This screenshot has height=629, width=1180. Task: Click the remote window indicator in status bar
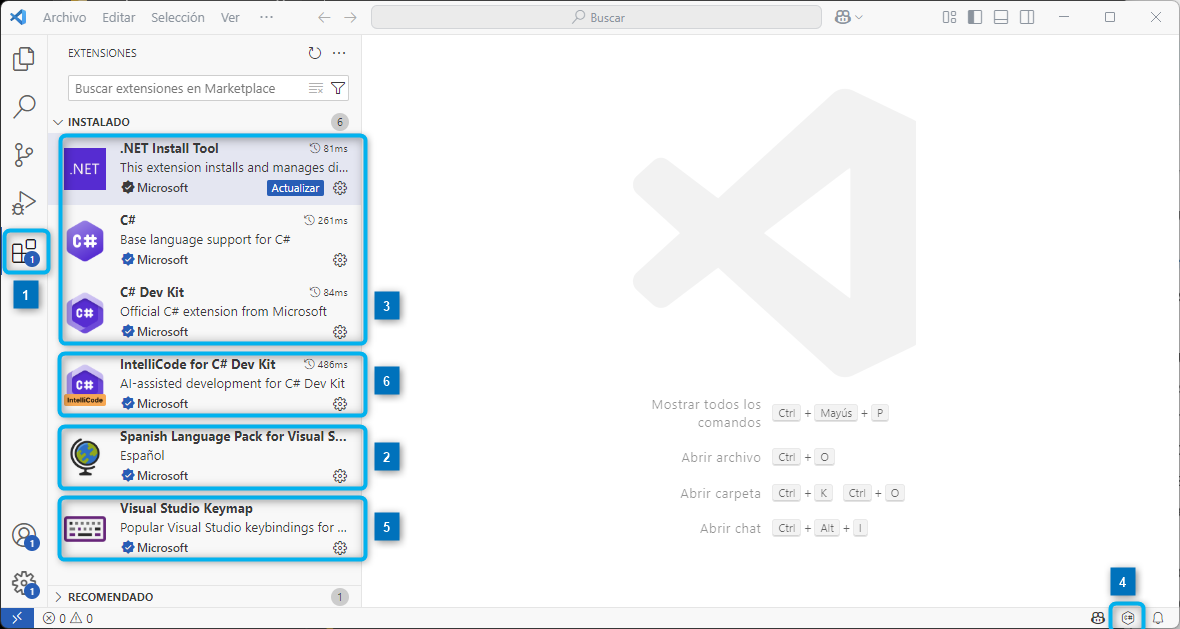[17, 618]
